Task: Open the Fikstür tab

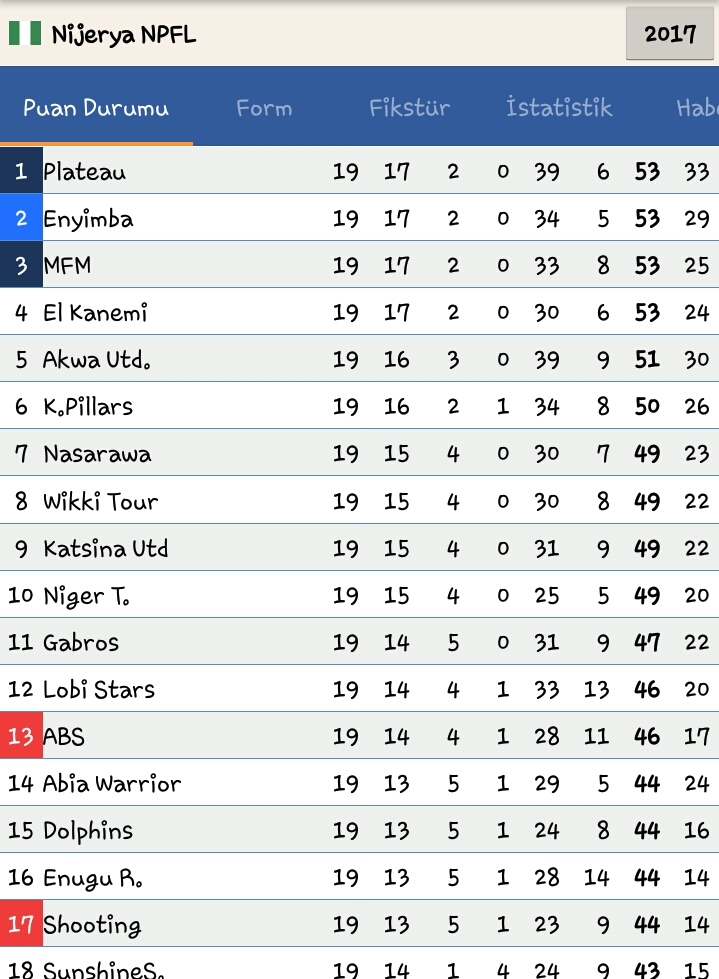Action: [409, 108]
